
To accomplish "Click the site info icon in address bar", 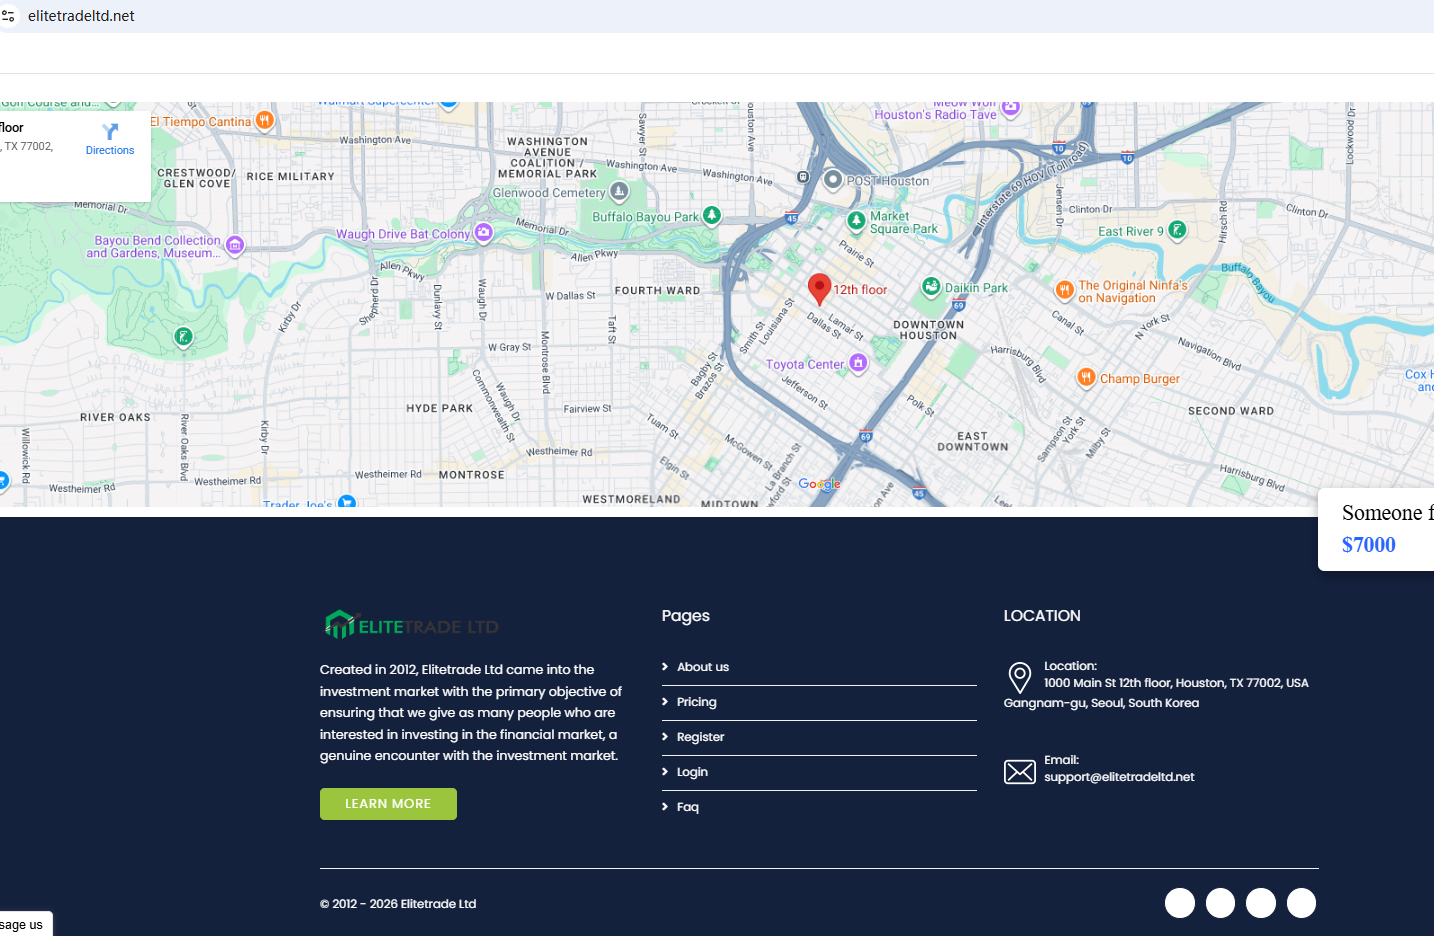I will pos(9,16).
